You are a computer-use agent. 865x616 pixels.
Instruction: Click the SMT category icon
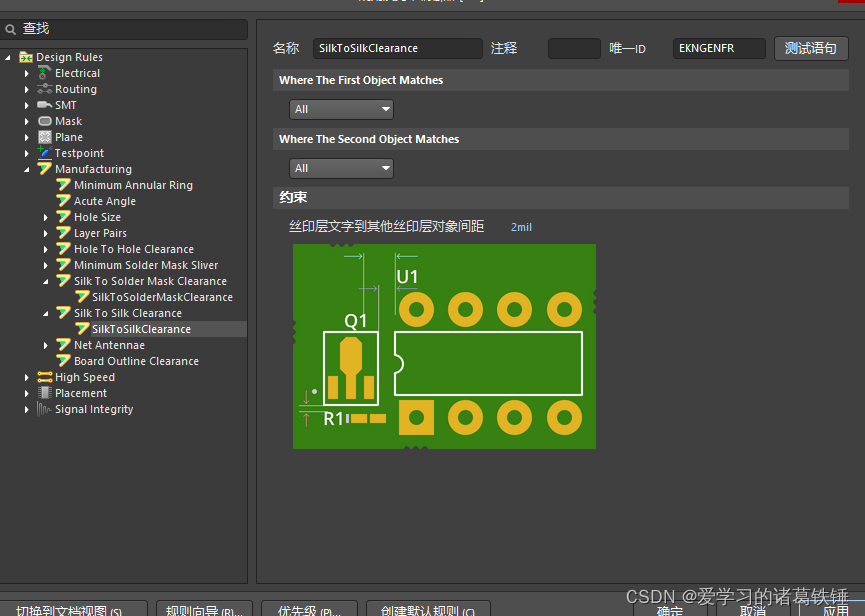click(x=45, y=105)
